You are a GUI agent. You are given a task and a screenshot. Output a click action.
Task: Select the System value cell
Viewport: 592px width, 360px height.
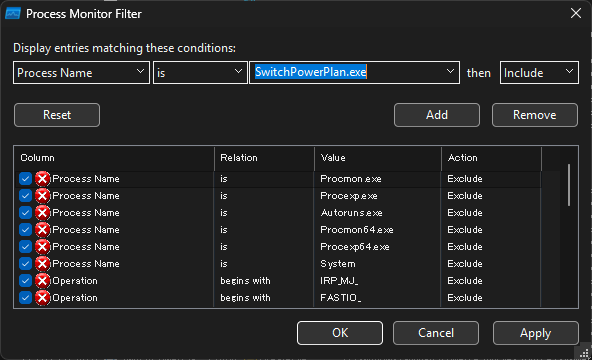point(338,263)
